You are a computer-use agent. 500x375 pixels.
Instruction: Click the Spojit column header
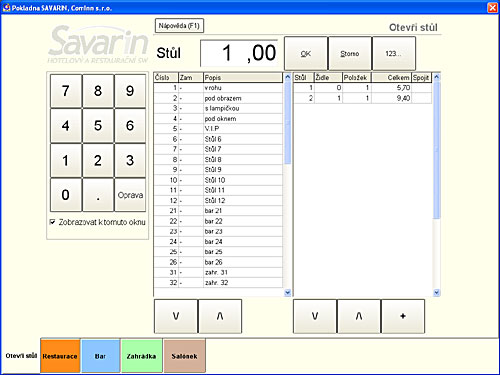(x=421, y=77)
